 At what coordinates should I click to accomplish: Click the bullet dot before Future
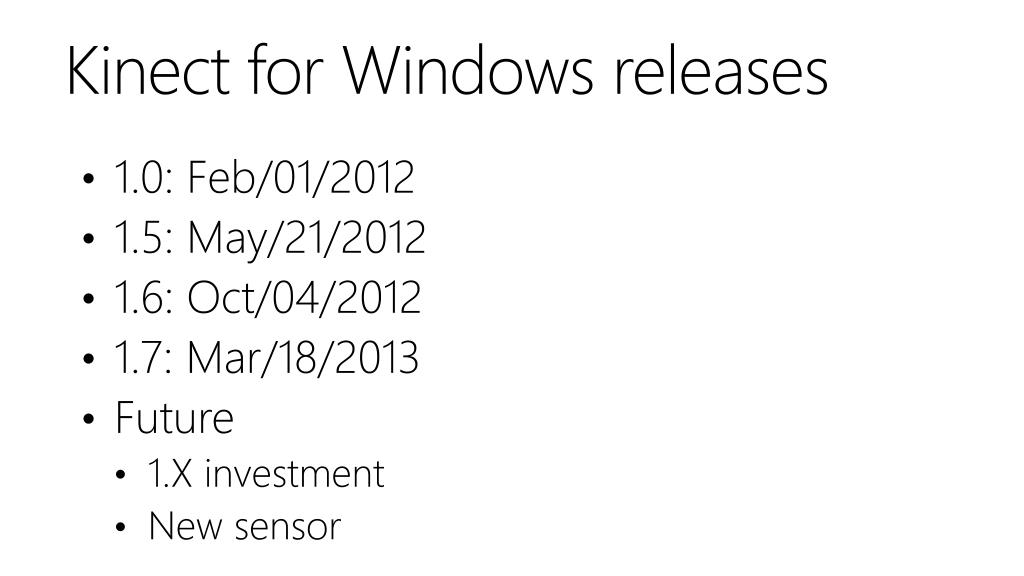point(89,419)
